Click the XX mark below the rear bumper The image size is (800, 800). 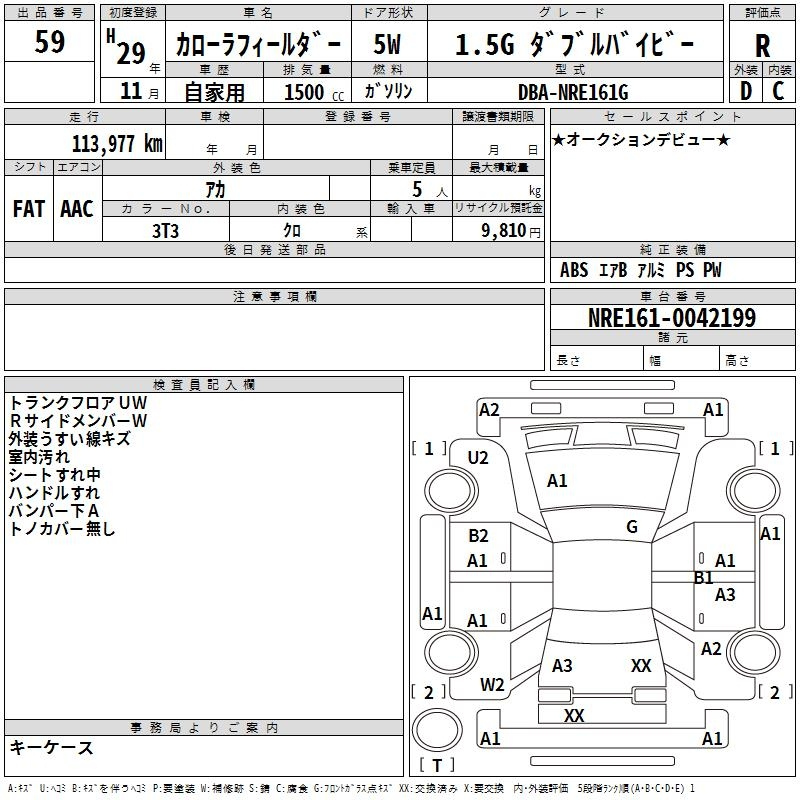pyautogui.click(x=574, y=716)
